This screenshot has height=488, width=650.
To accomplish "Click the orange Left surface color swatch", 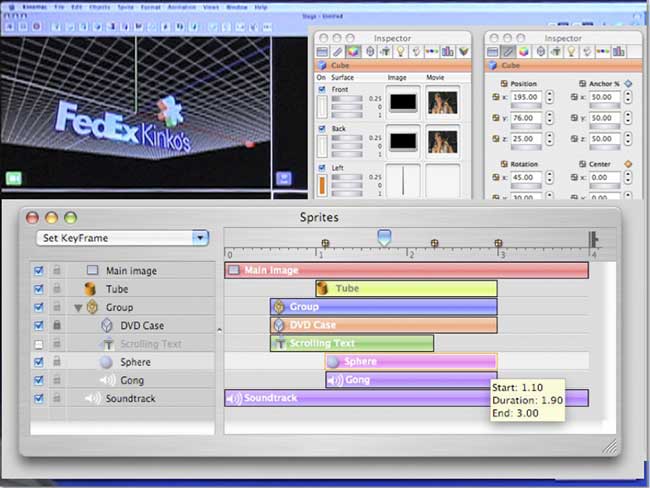I will click(322, 185).
